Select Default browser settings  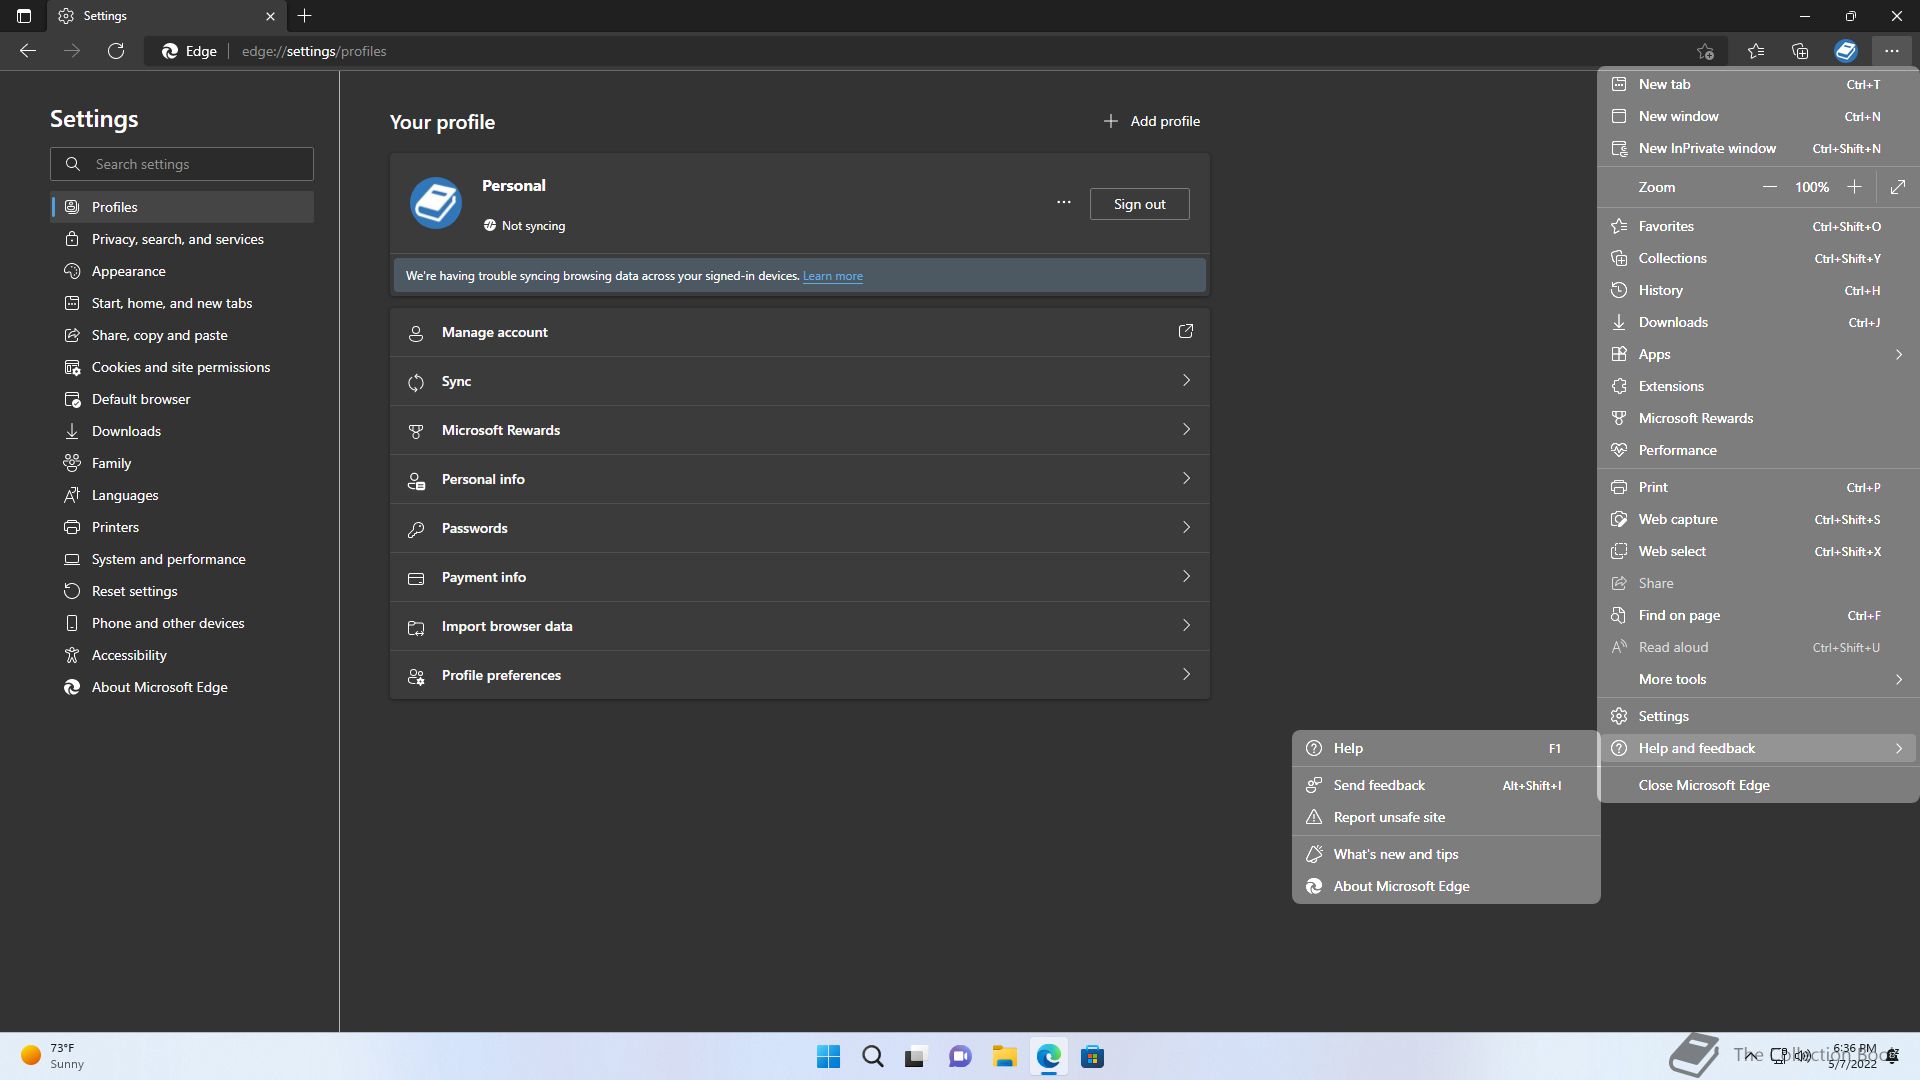tap(182, 399)
